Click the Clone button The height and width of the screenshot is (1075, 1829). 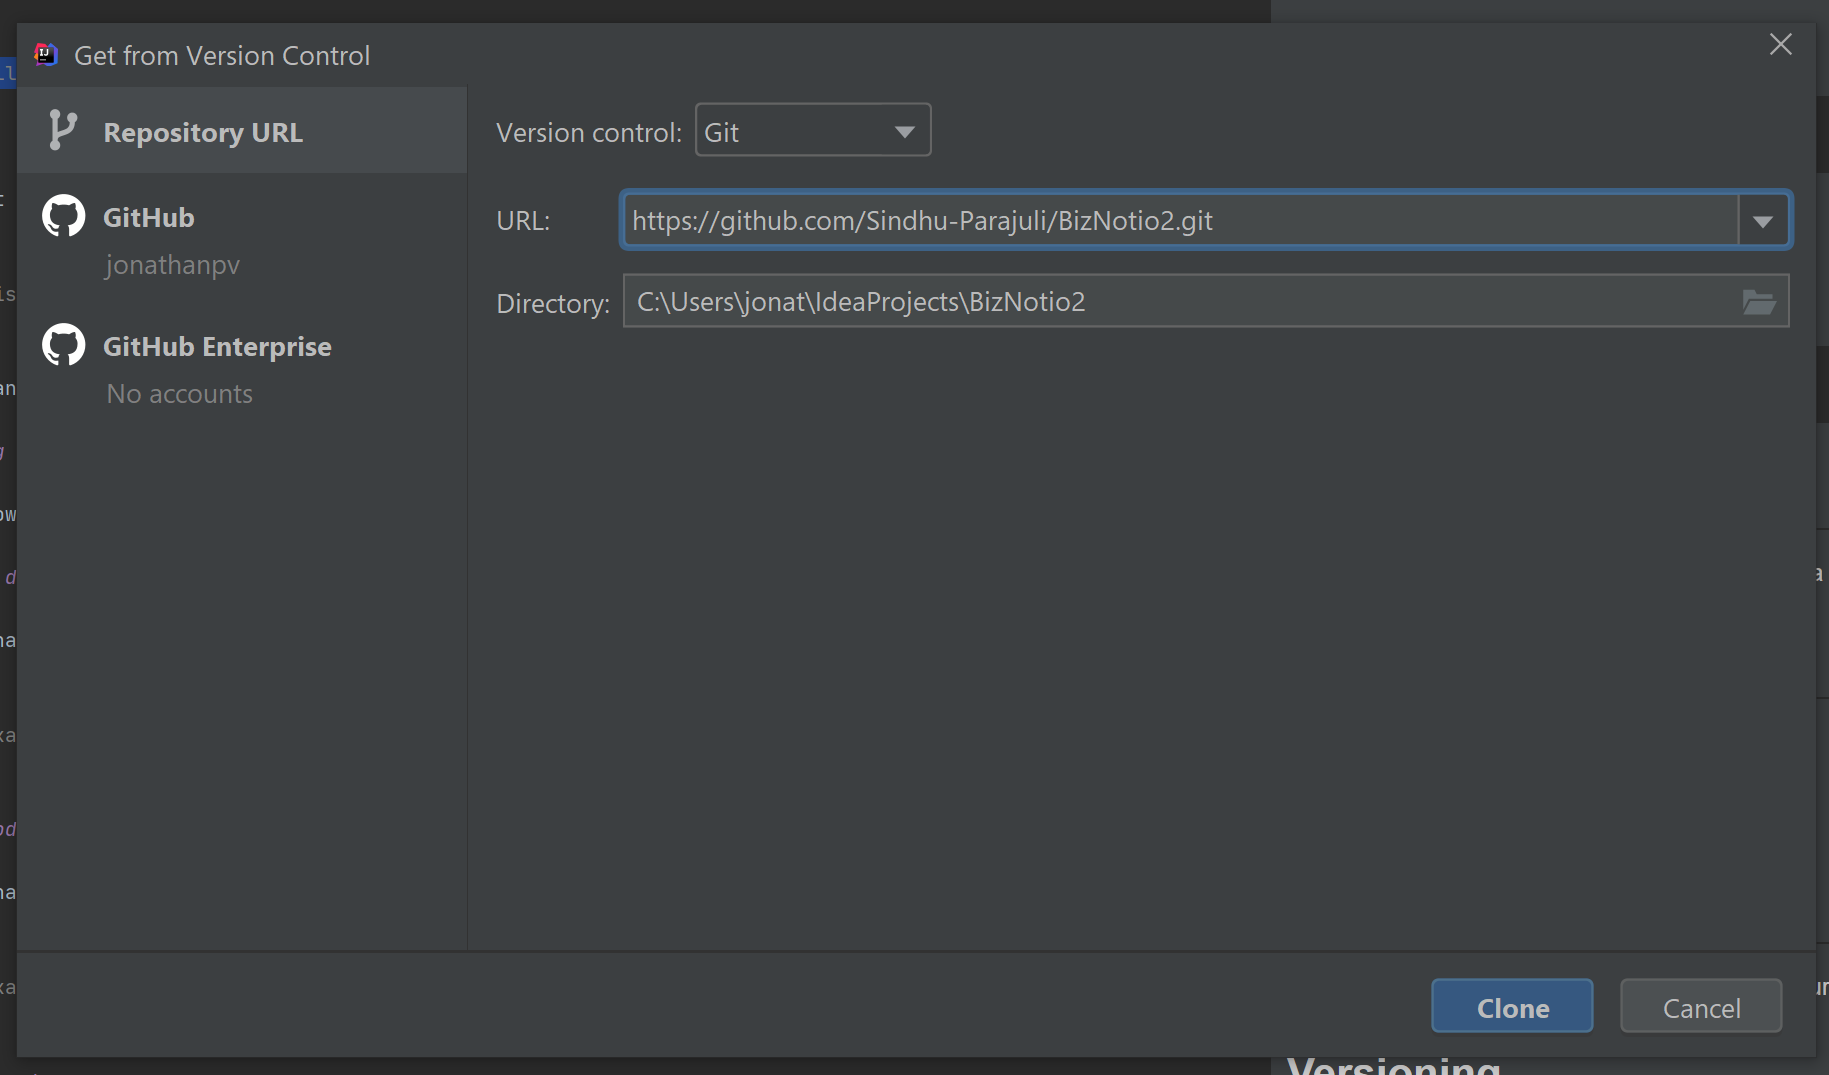pos(1512,1006)
